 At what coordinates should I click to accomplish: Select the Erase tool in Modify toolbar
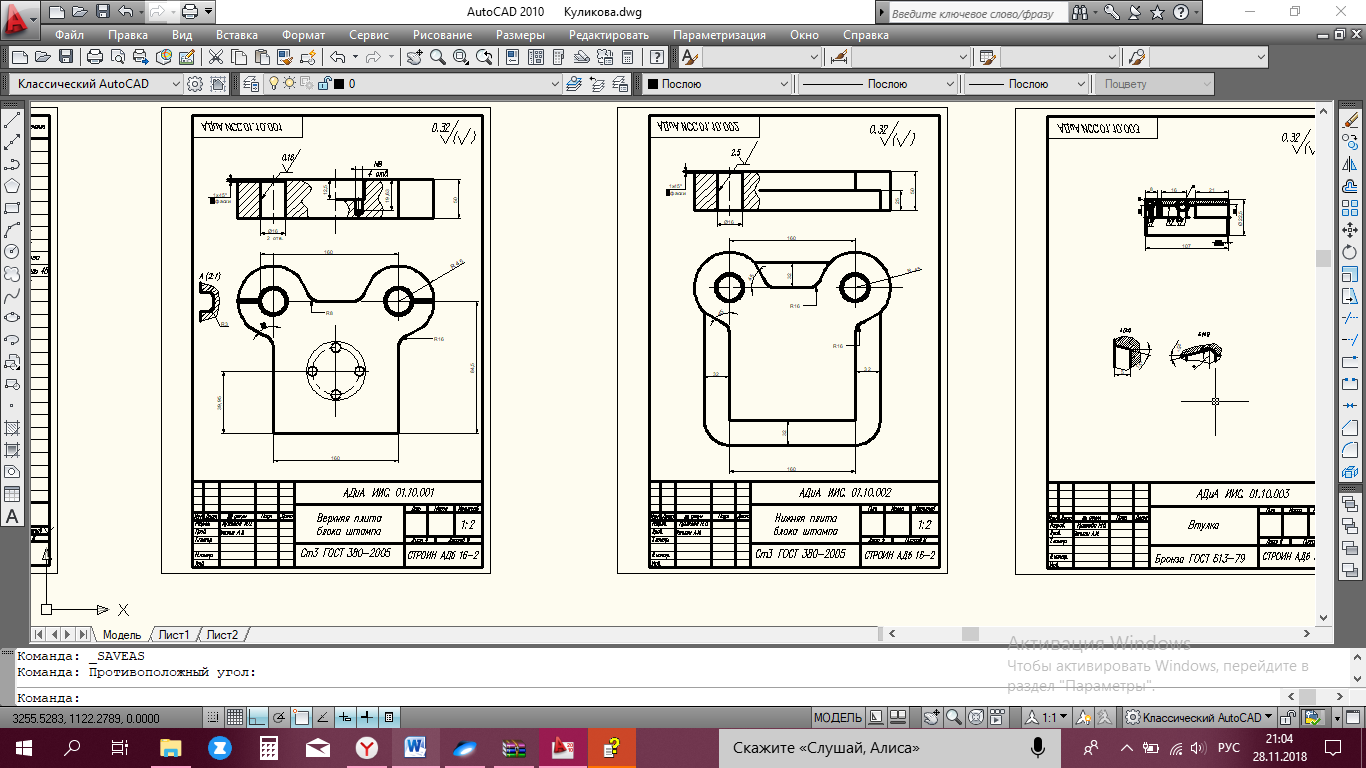click(1350, 121)
